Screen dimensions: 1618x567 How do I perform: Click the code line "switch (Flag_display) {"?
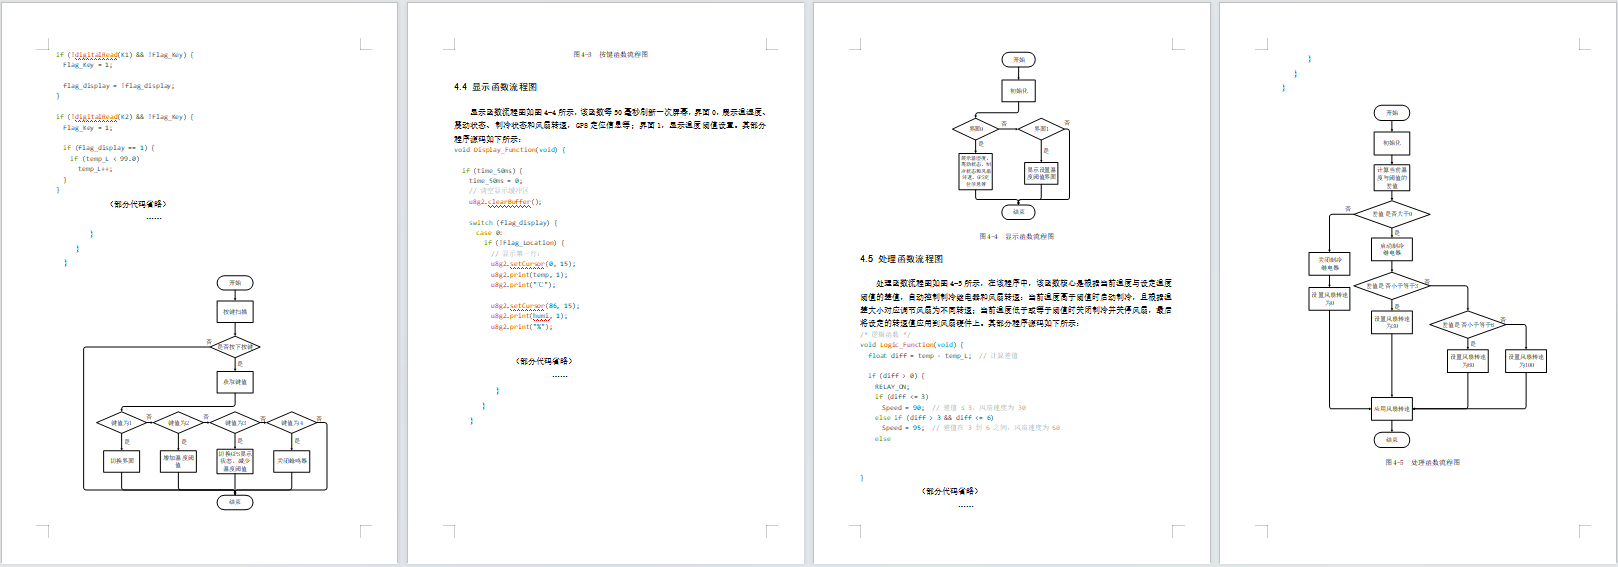click(513, 223)
